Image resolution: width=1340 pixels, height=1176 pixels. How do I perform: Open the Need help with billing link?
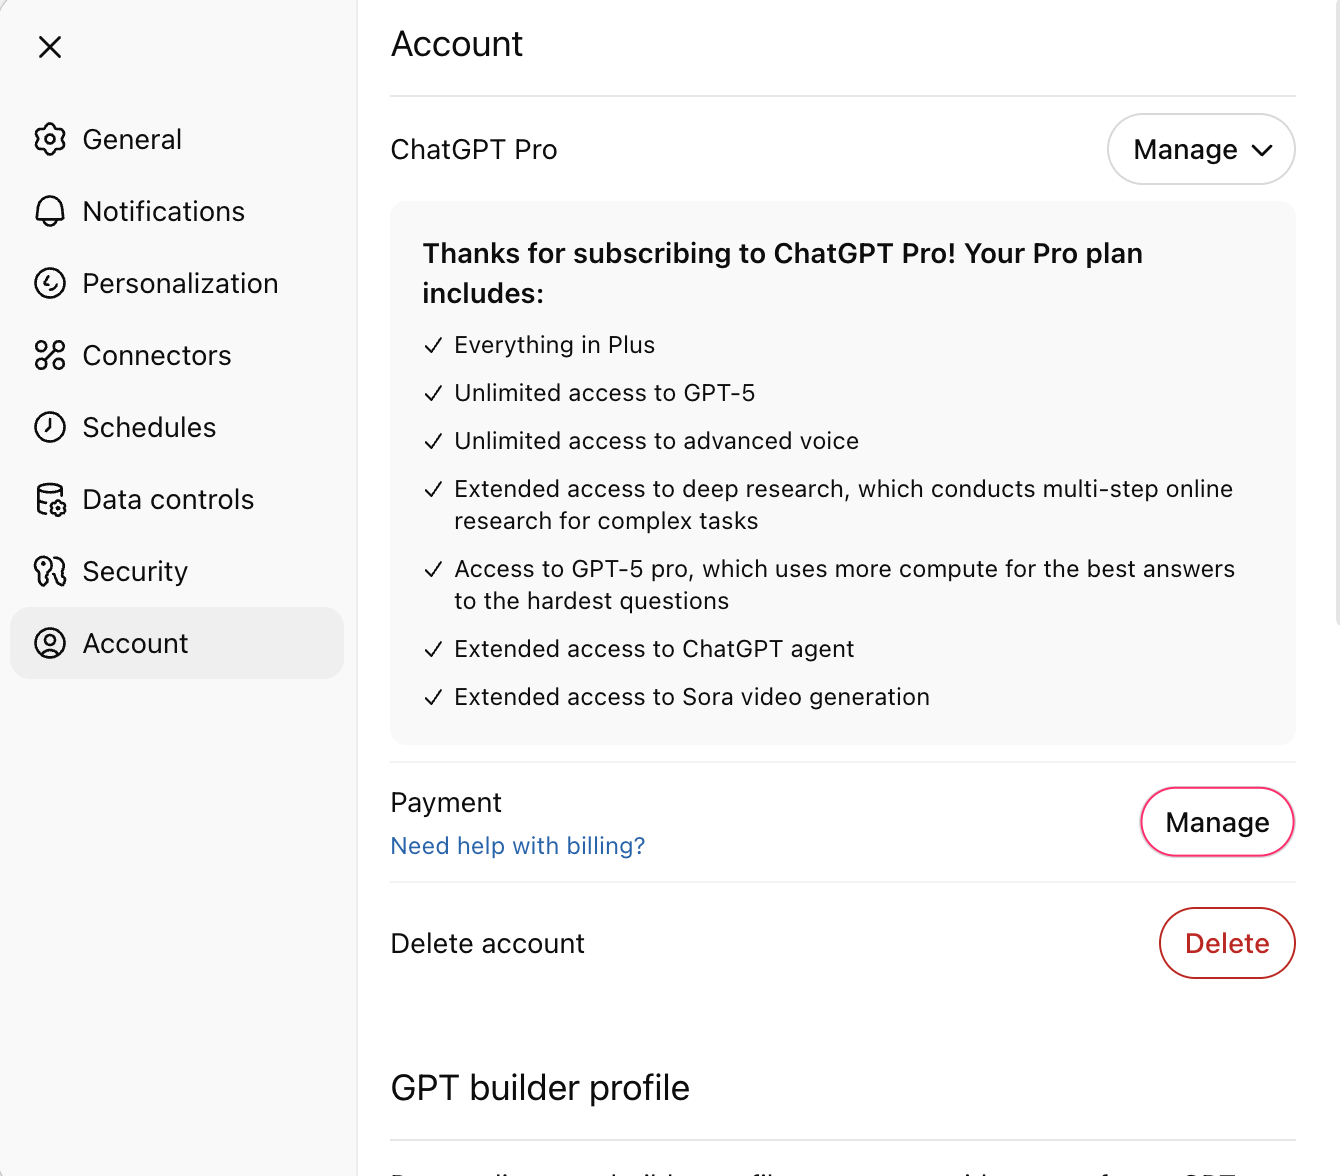click(x=518, y=845)
